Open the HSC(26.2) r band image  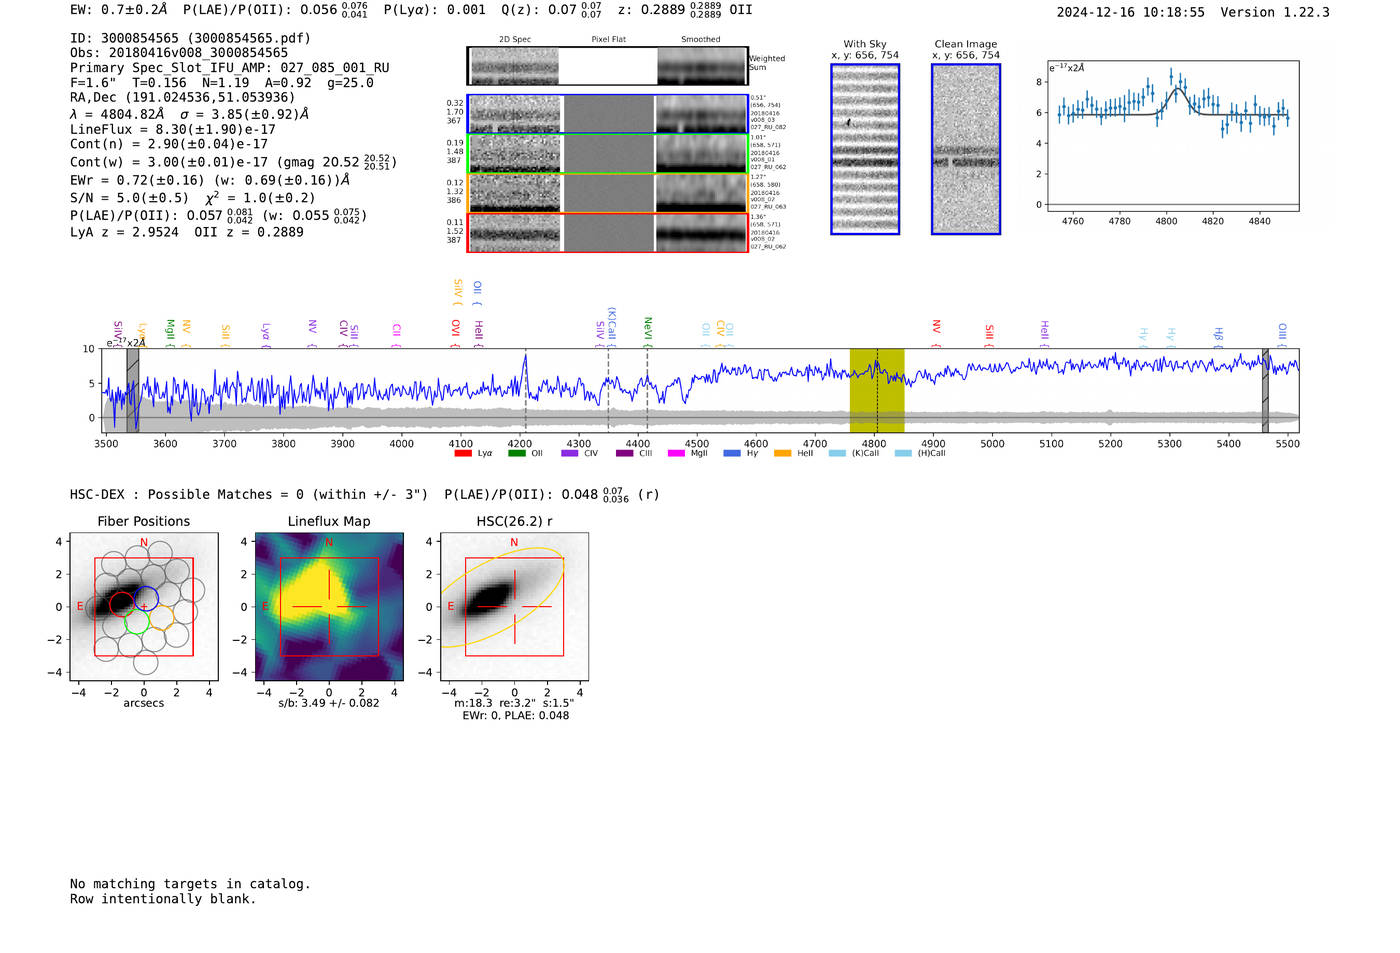point(514,606)
